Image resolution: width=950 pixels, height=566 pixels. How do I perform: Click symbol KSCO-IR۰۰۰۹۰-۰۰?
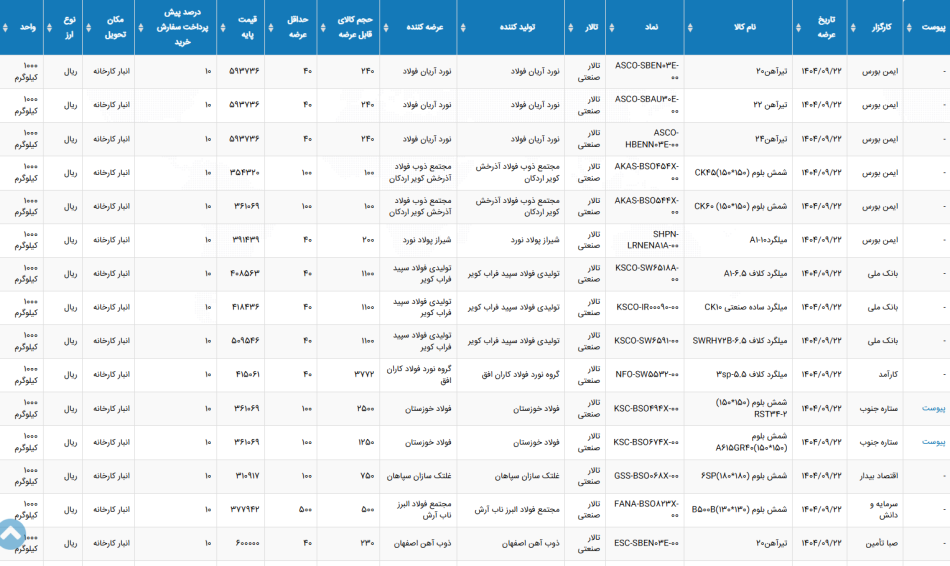(x=648, y=307)
